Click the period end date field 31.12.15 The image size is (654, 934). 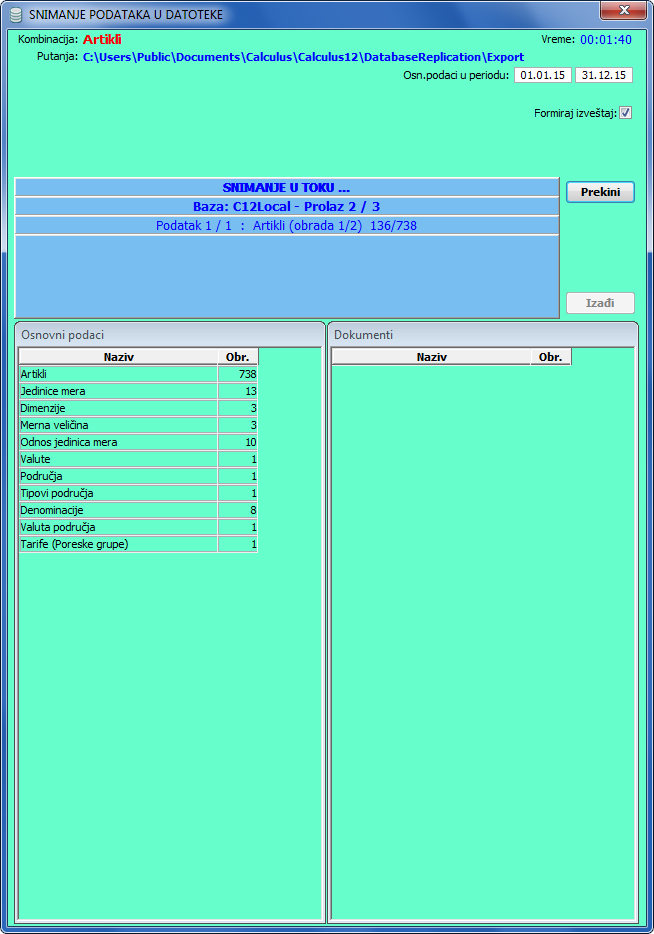tap(604, 76)
